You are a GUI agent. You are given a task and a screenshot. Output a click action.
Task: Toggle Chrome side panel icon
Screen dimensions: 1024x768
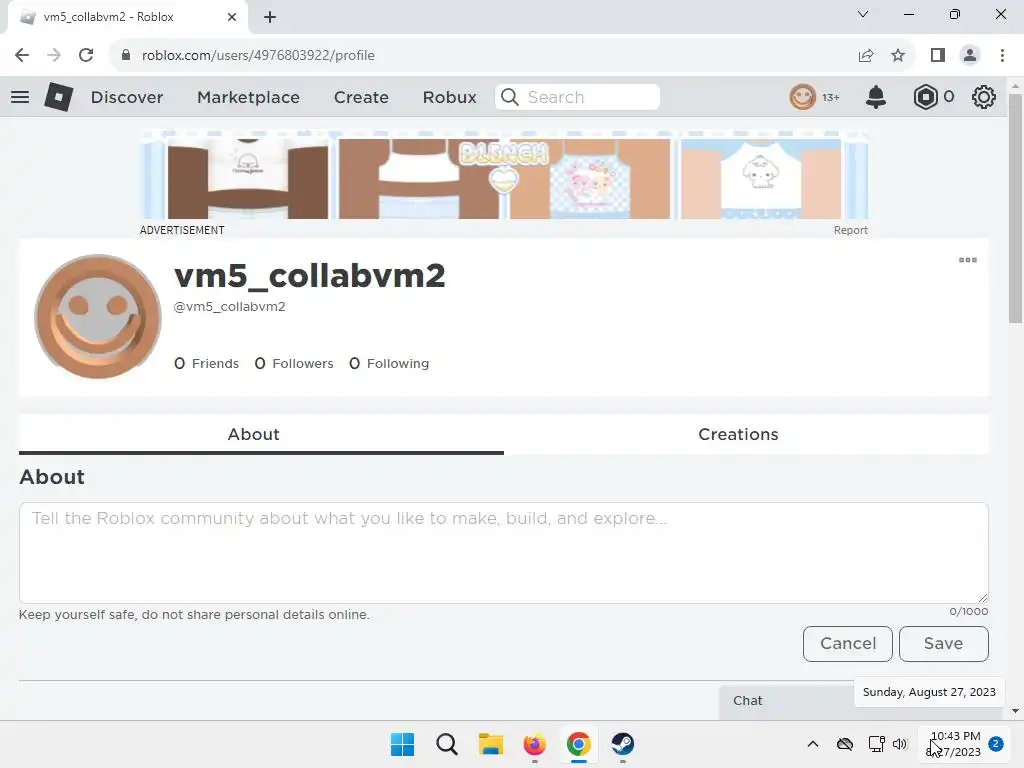point(937,56)
